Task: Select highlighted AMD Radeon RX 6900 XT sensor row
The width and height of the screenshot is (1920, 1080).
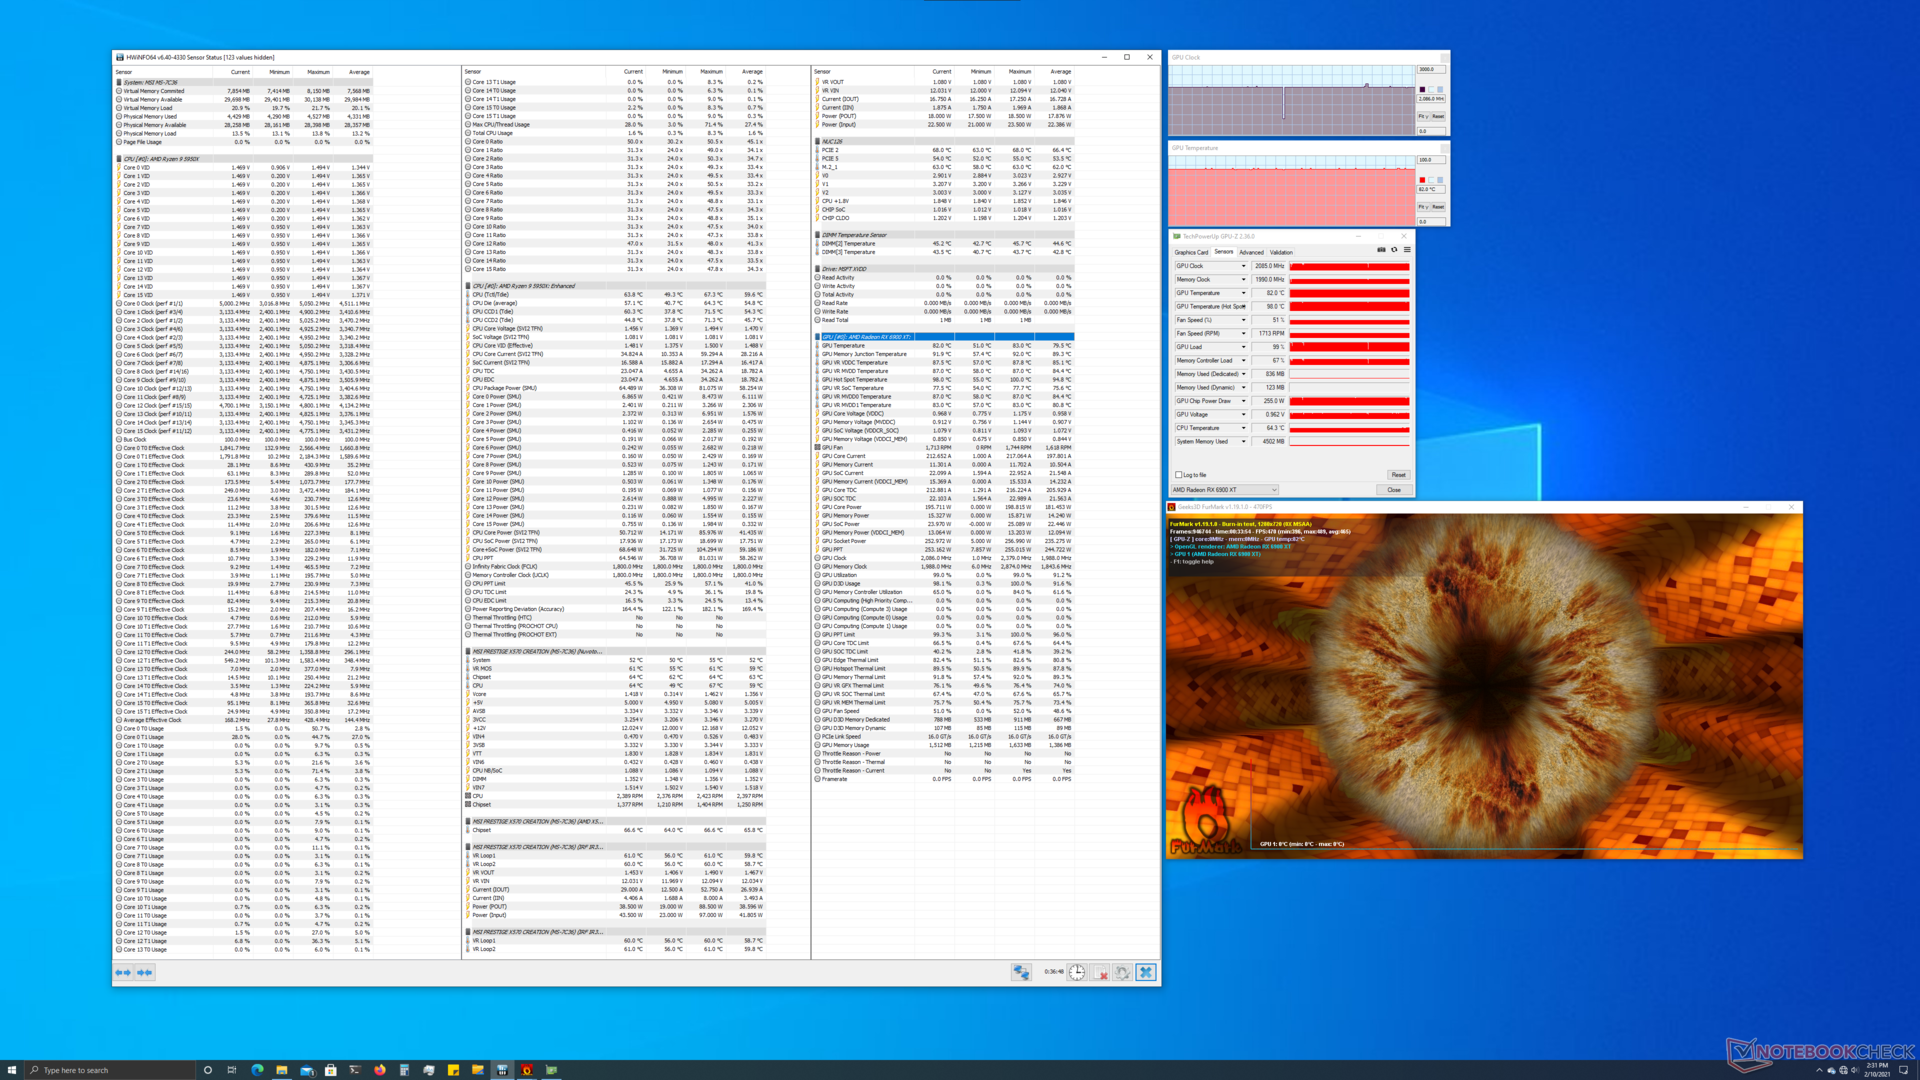Action: (945, 337)
